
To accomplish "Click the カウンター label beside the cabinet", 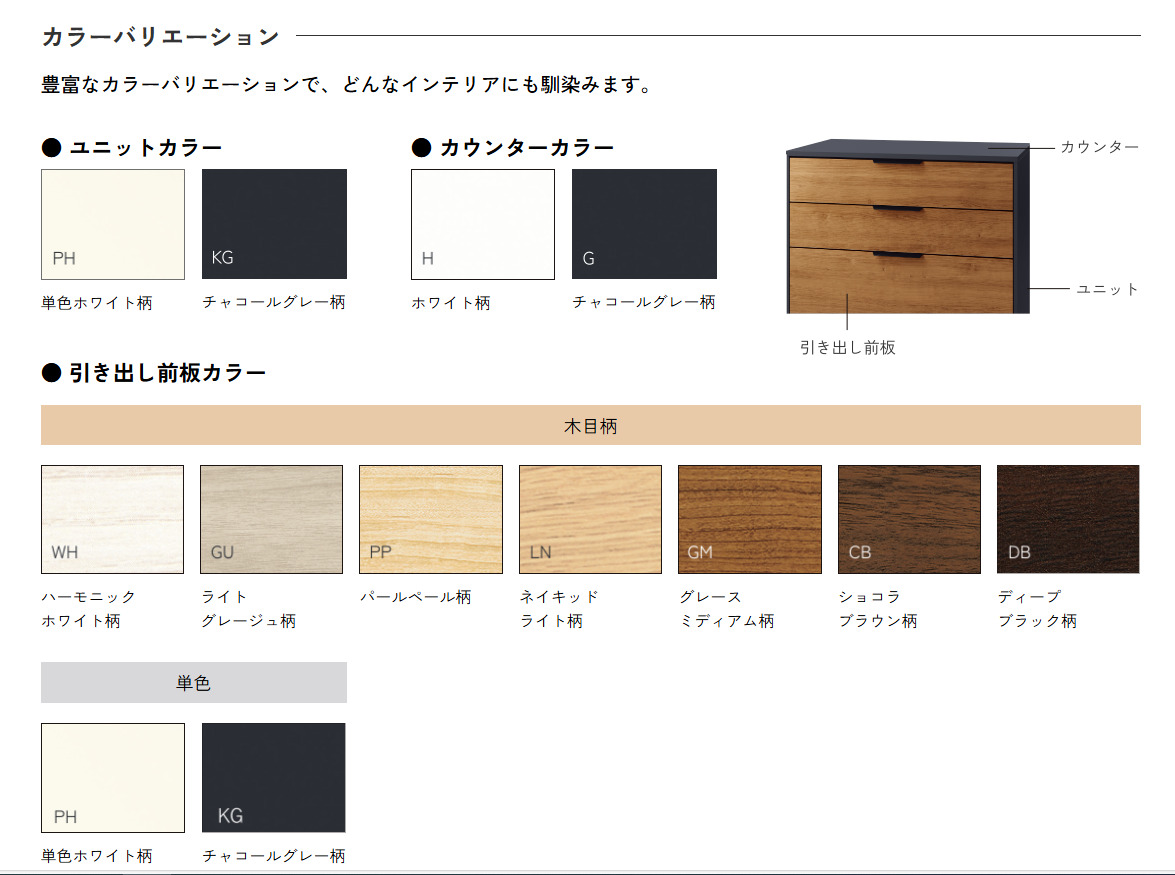I will pos(1099,147).
